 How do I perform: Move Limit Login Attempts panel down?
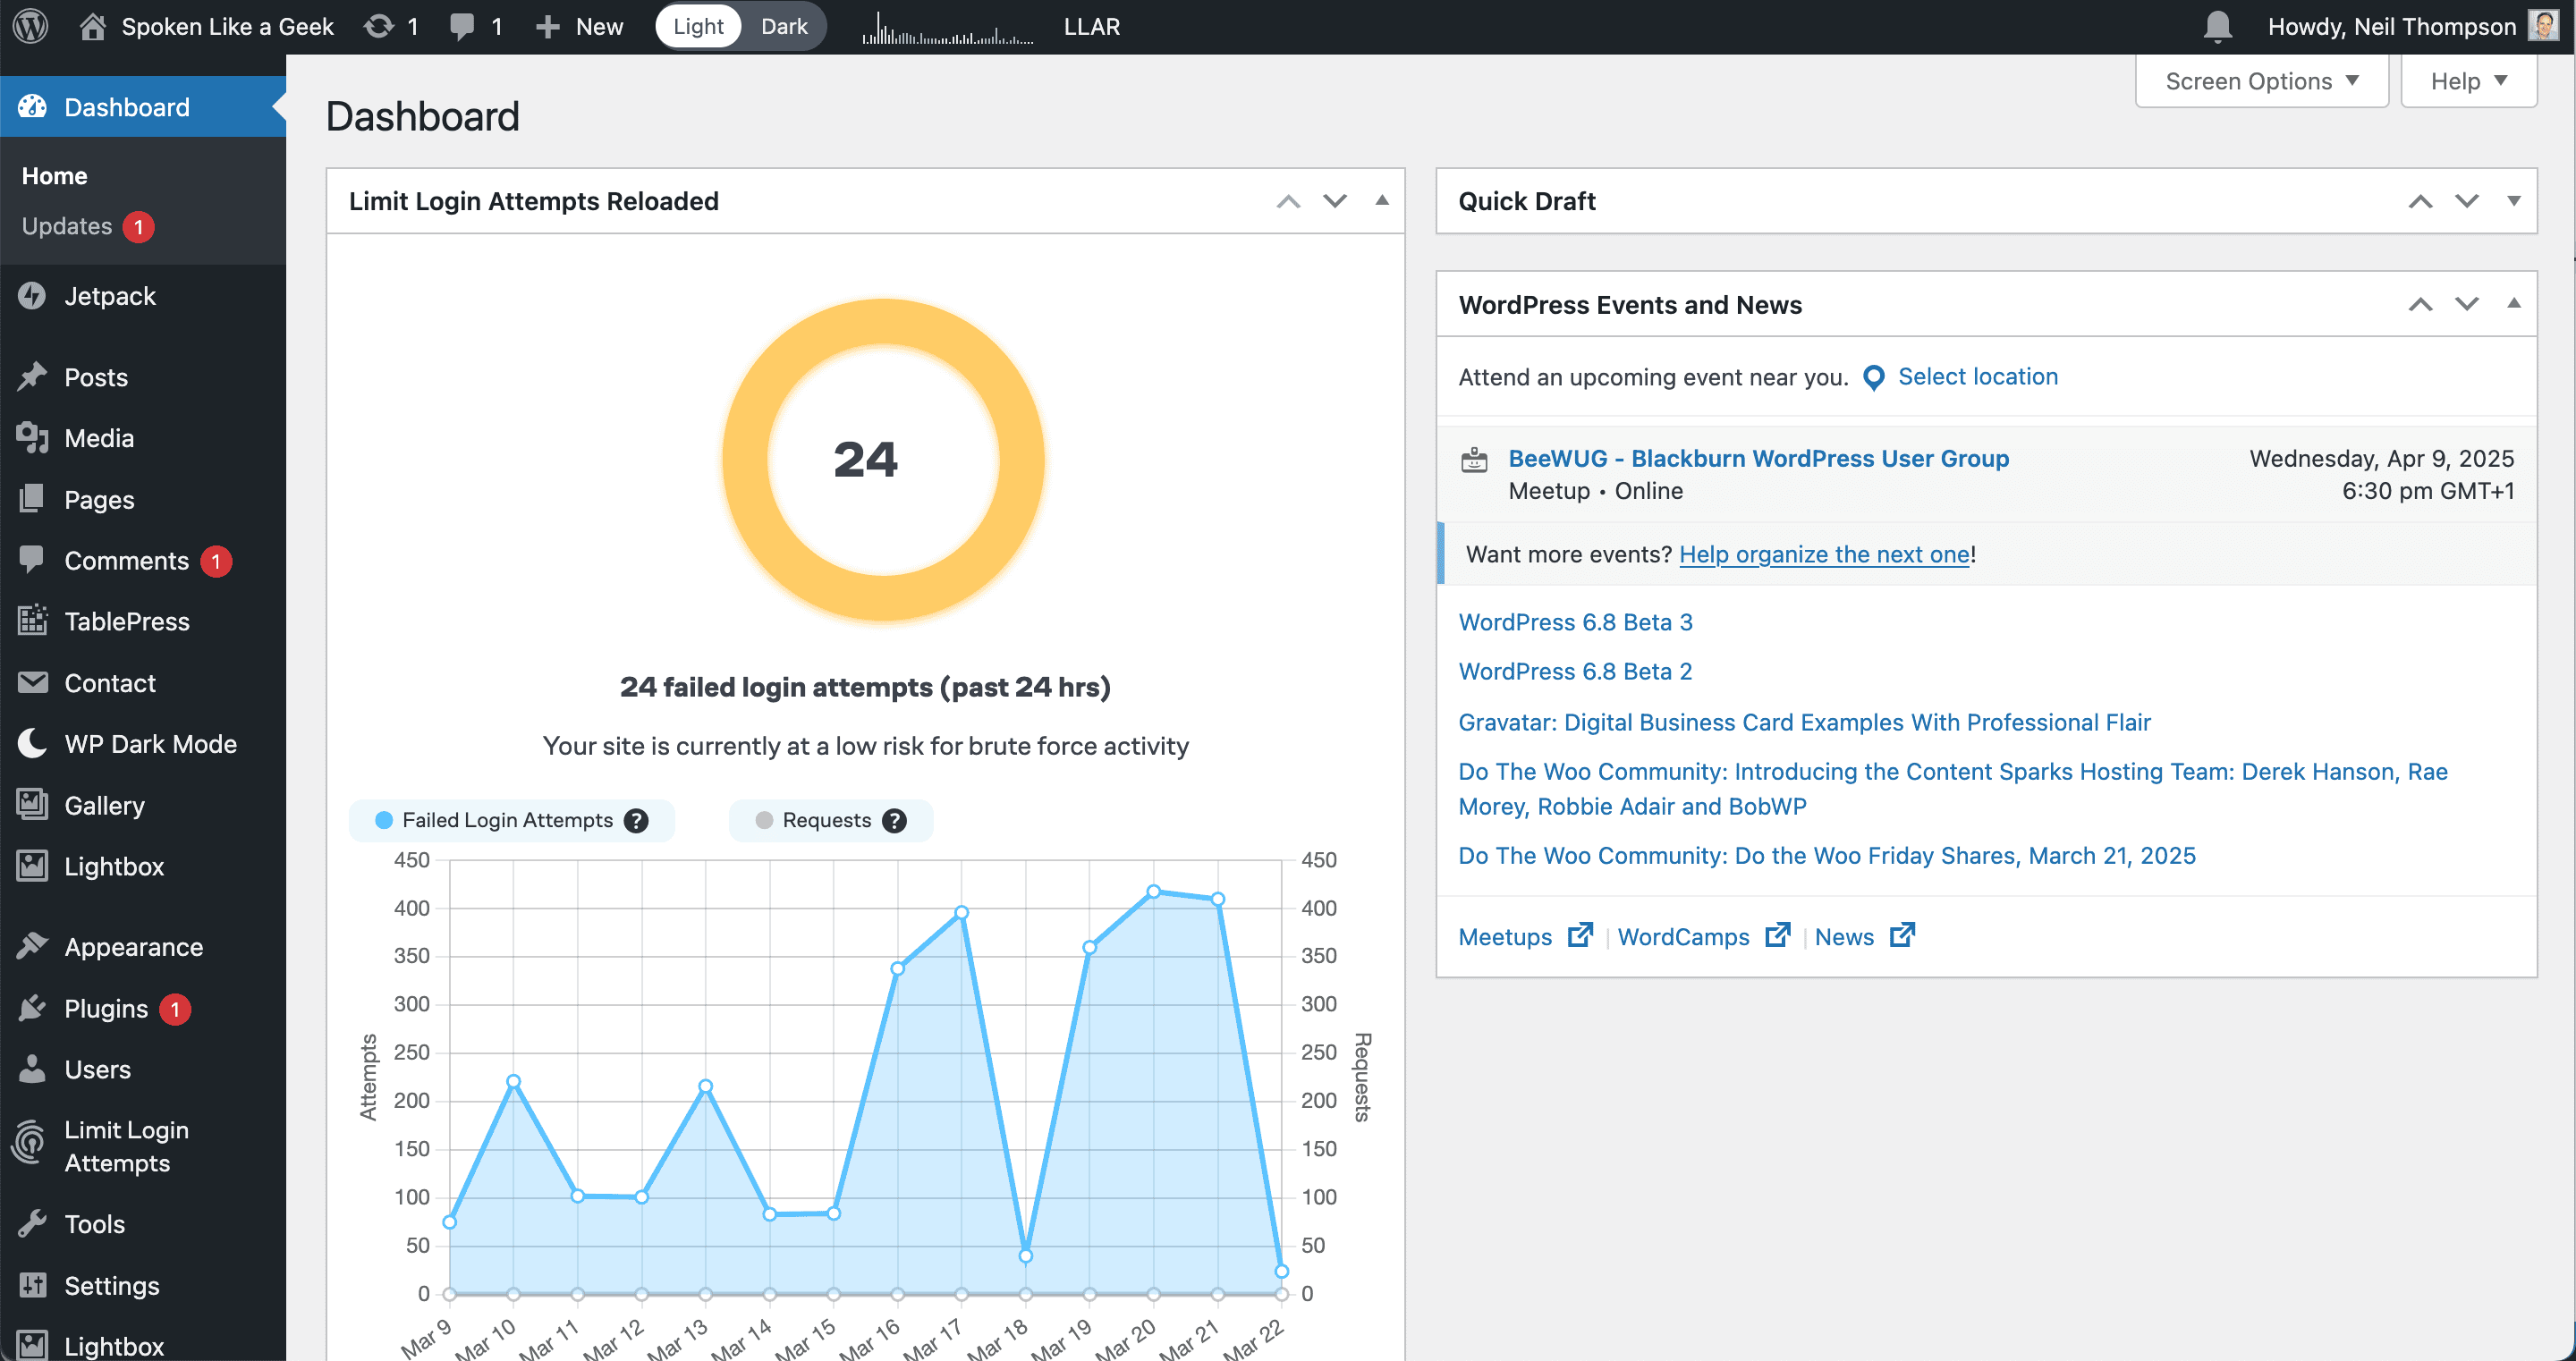click(x=1335, y=201)
